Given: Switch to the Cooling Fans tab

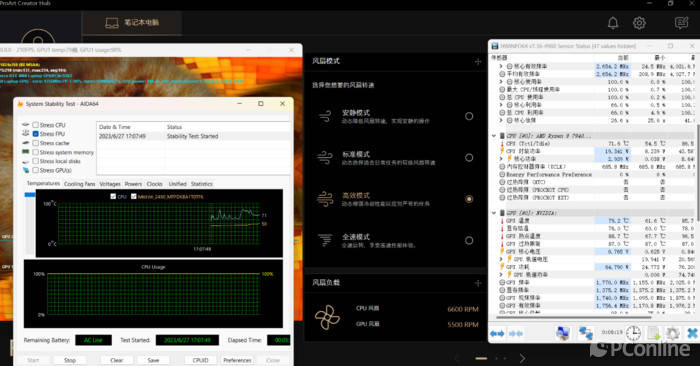Looking at the screenshot, I should [79, 184].
